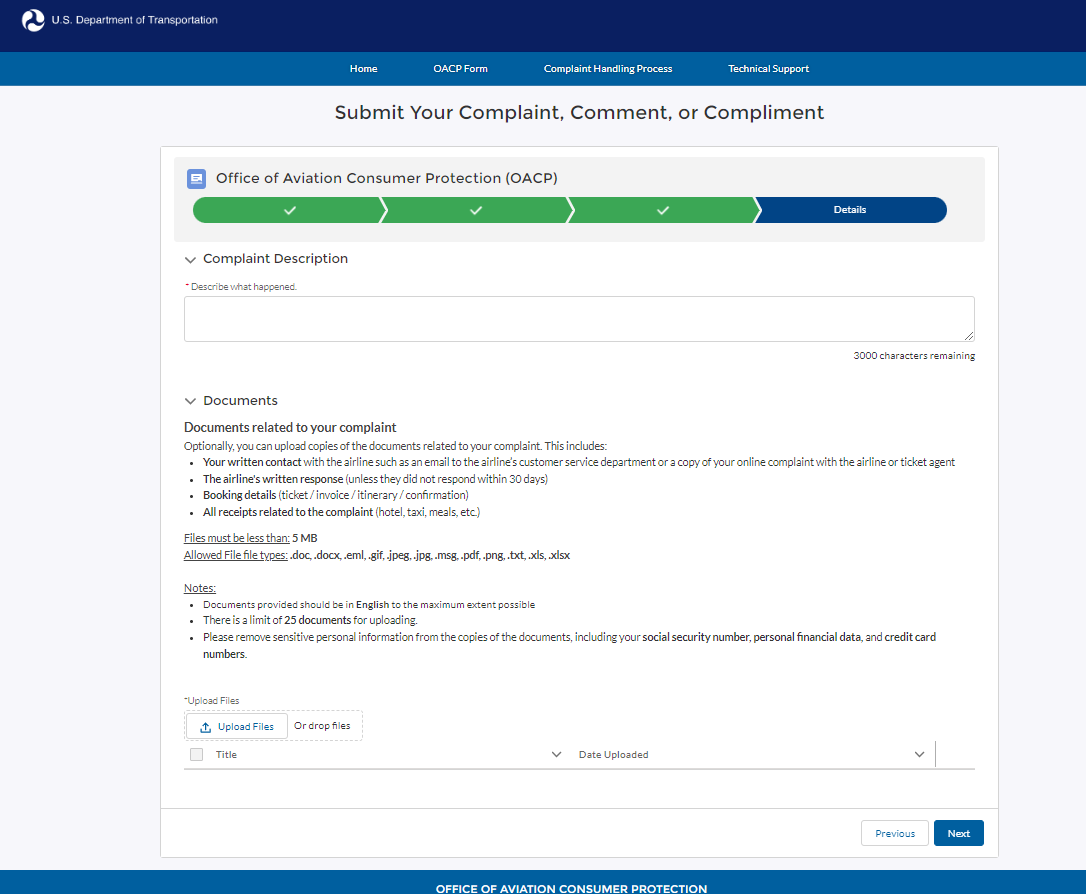1086x894 pixels.
Task: Go to the Previous step
Action: coord(895,833)
